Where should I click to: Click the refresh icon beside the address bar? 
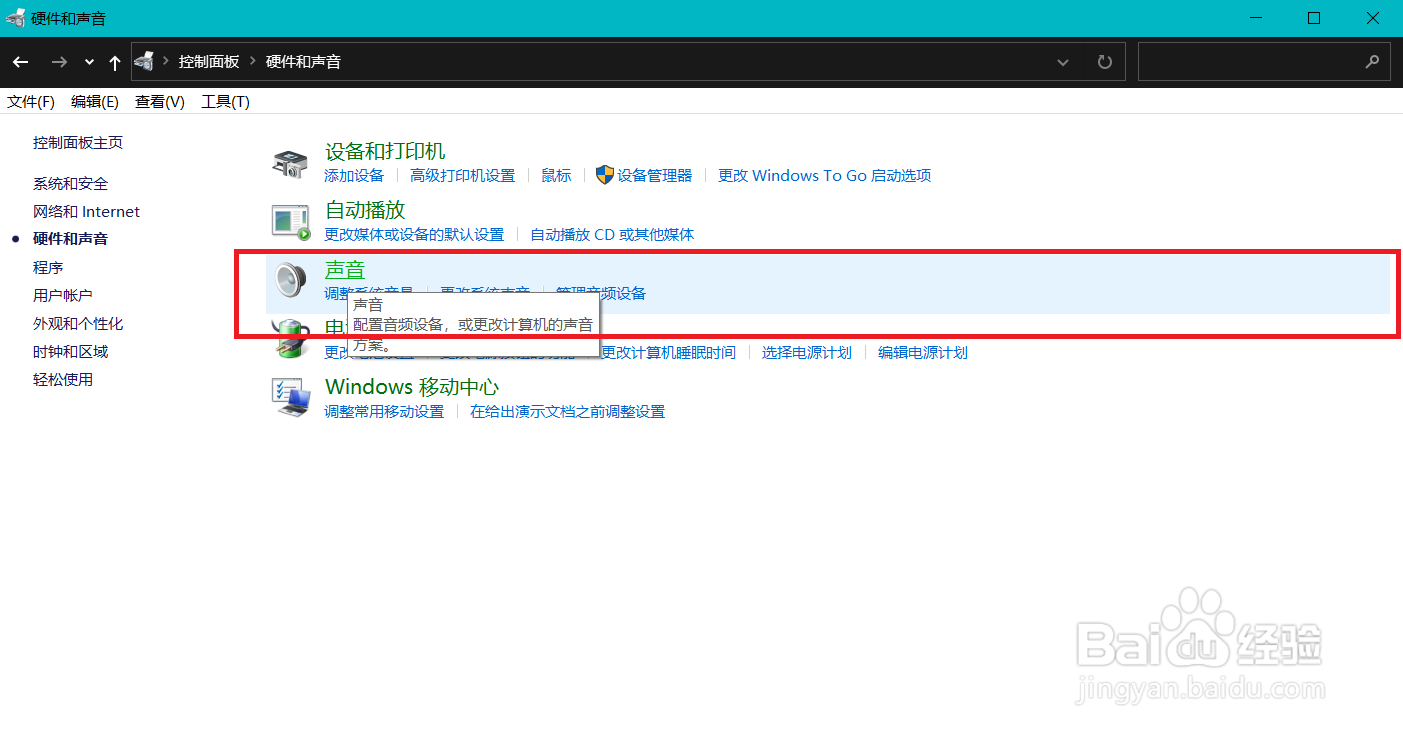[1104, 61]
